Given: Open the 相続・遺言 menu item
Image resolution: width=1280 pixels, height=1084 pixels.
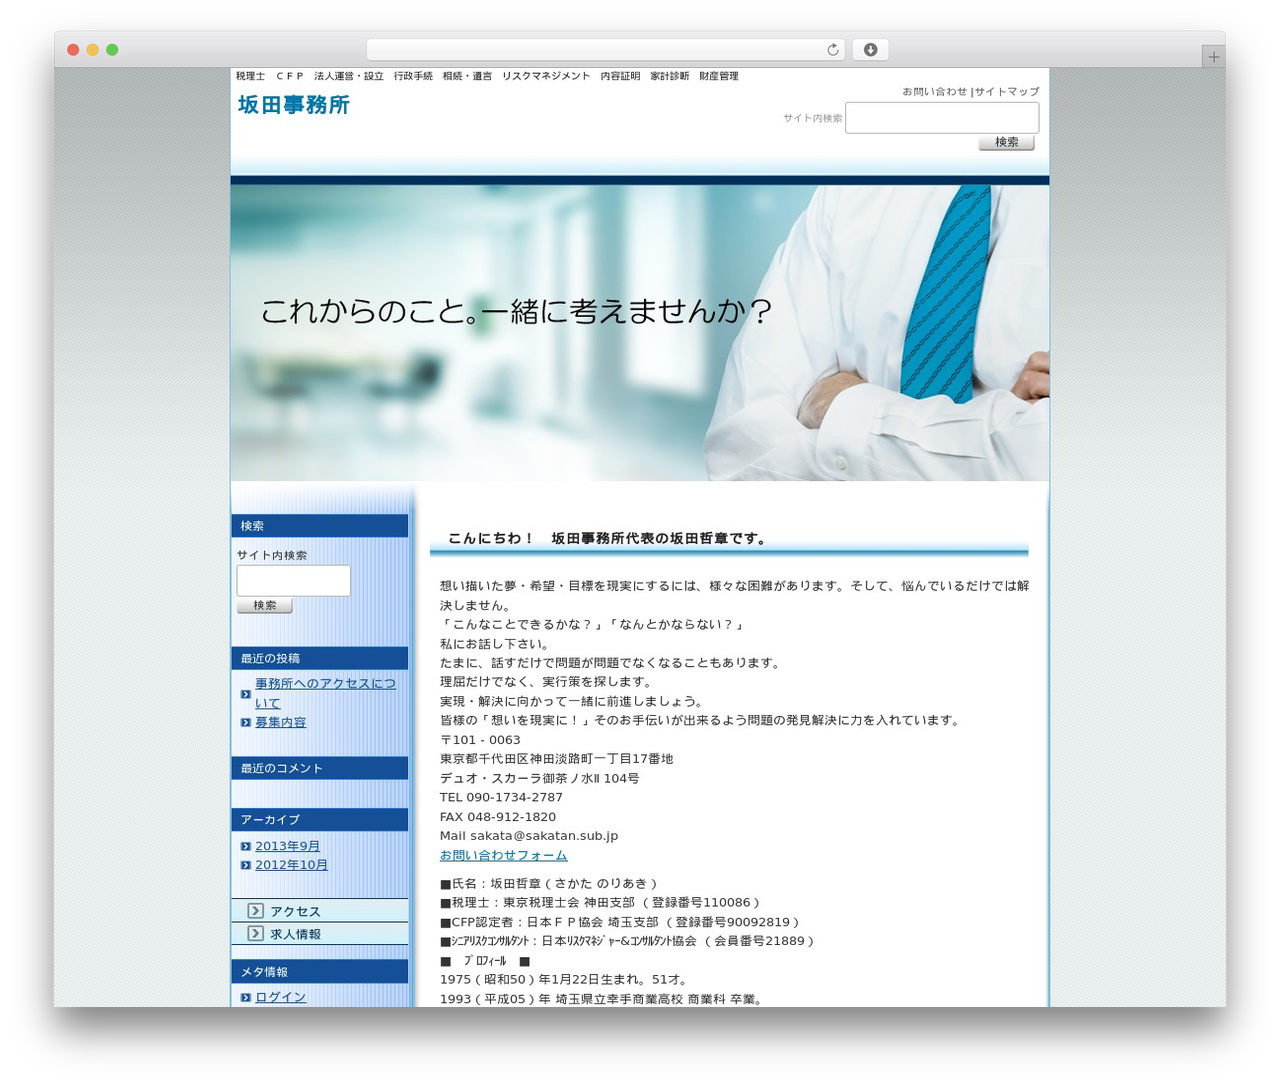Looking at the screenshot, I should (x=467, y=76).
